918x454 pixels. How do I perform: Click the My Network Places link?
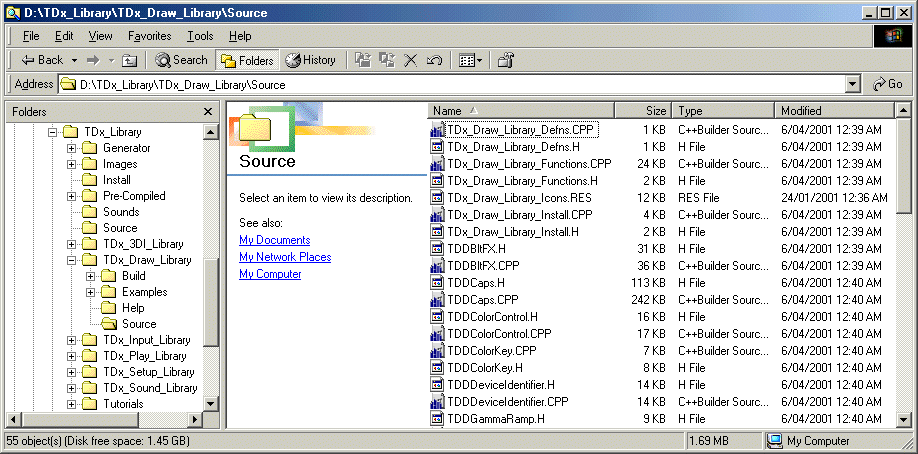point(285,257)
